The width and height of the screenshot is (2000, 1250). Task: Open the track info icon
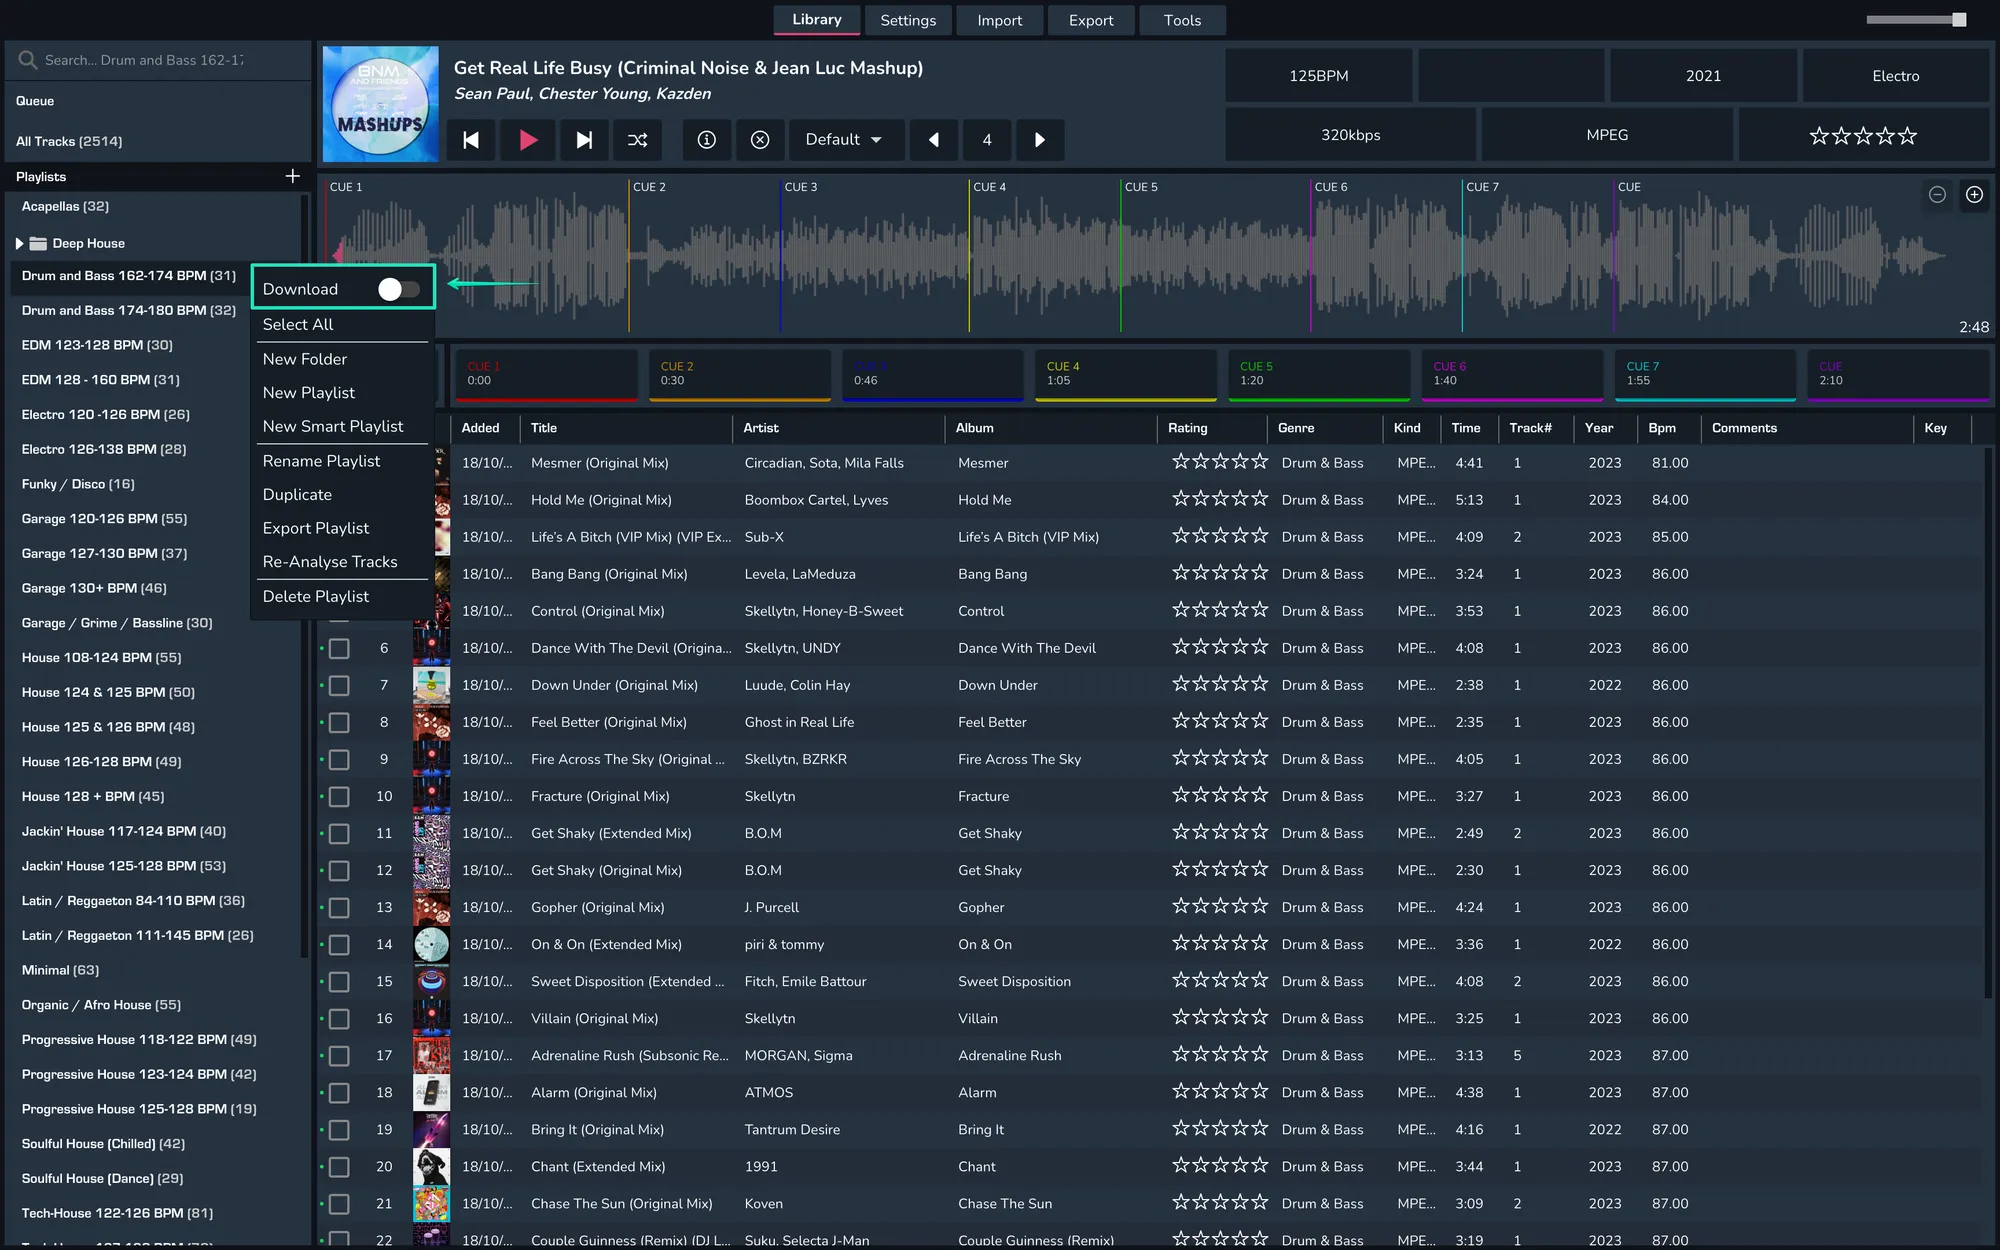(706, 140)
